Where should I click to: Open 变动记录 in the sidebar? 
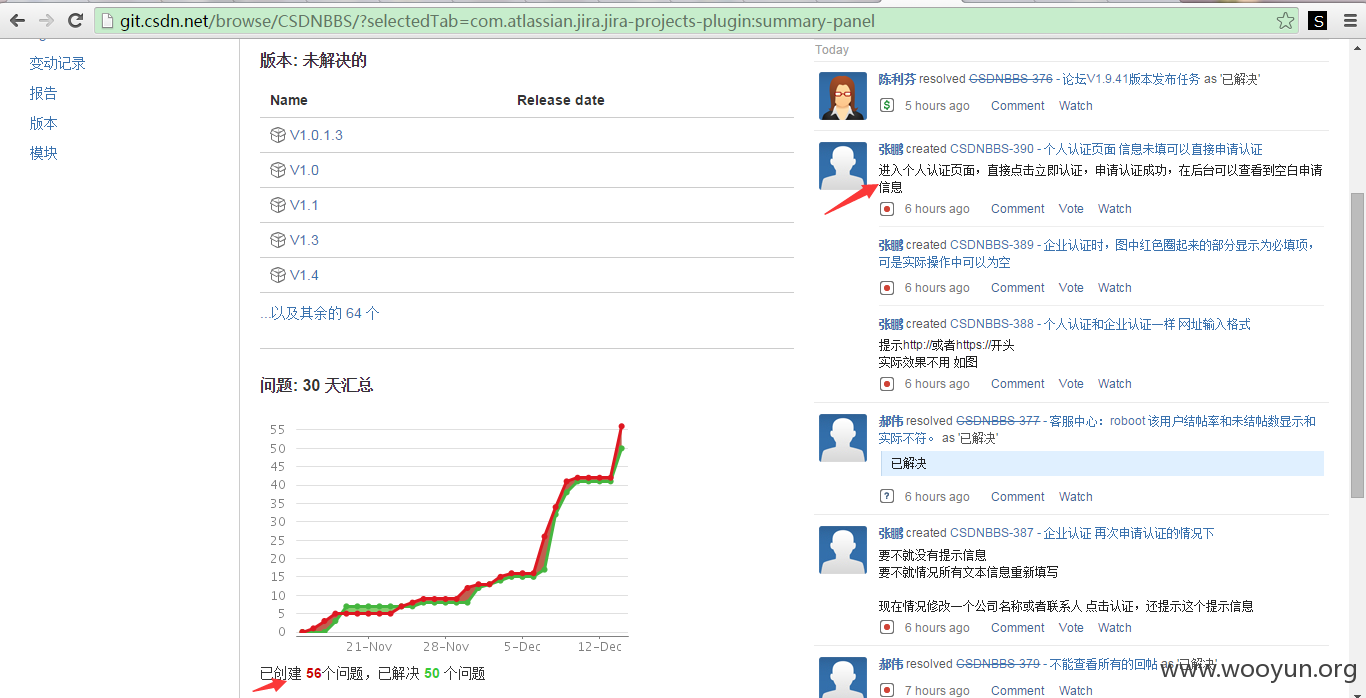click(x=58, y=63)
